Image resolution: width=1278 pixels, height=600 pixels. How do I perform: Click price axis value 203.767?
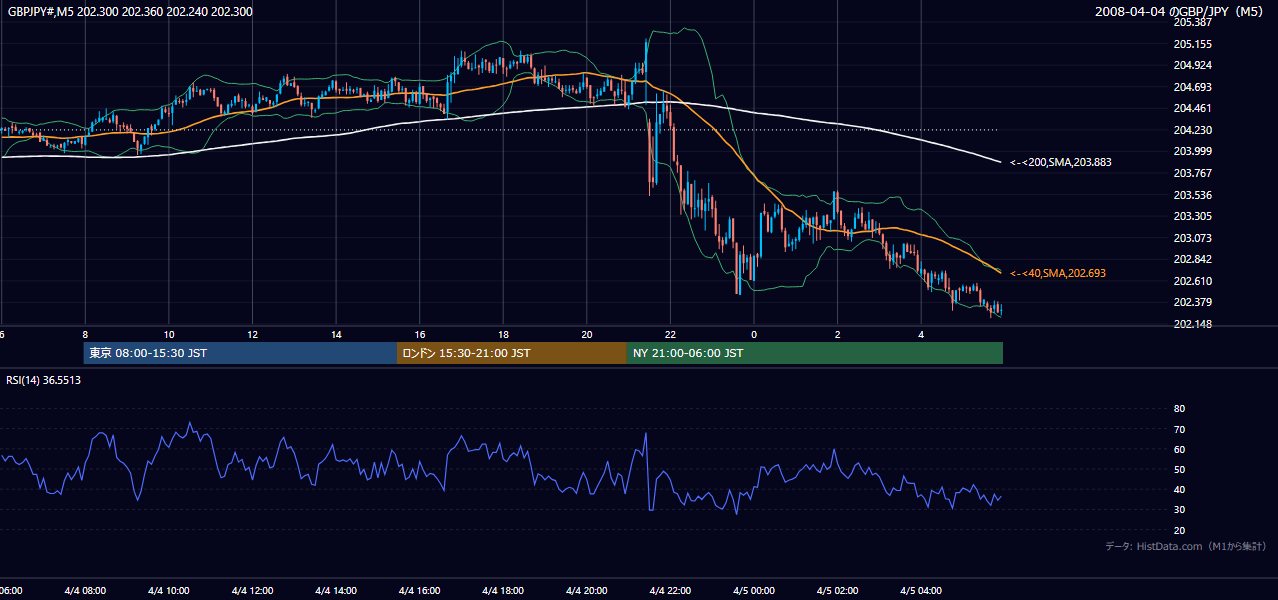coord(1193,173)
